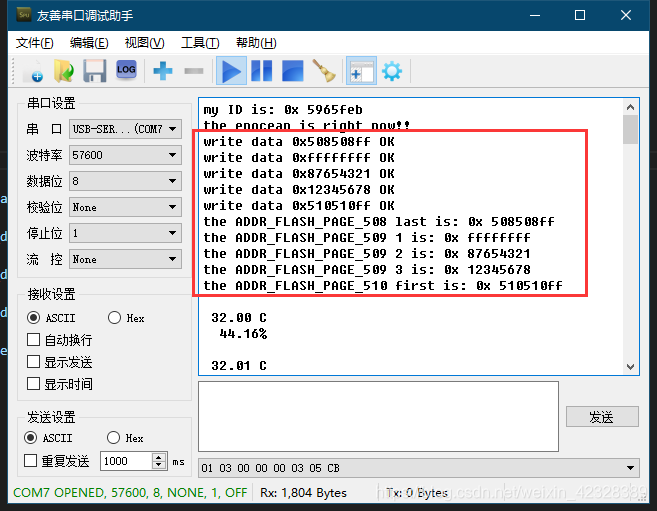Open the 数据位 dropdown showing 8

tap(125, 181)
